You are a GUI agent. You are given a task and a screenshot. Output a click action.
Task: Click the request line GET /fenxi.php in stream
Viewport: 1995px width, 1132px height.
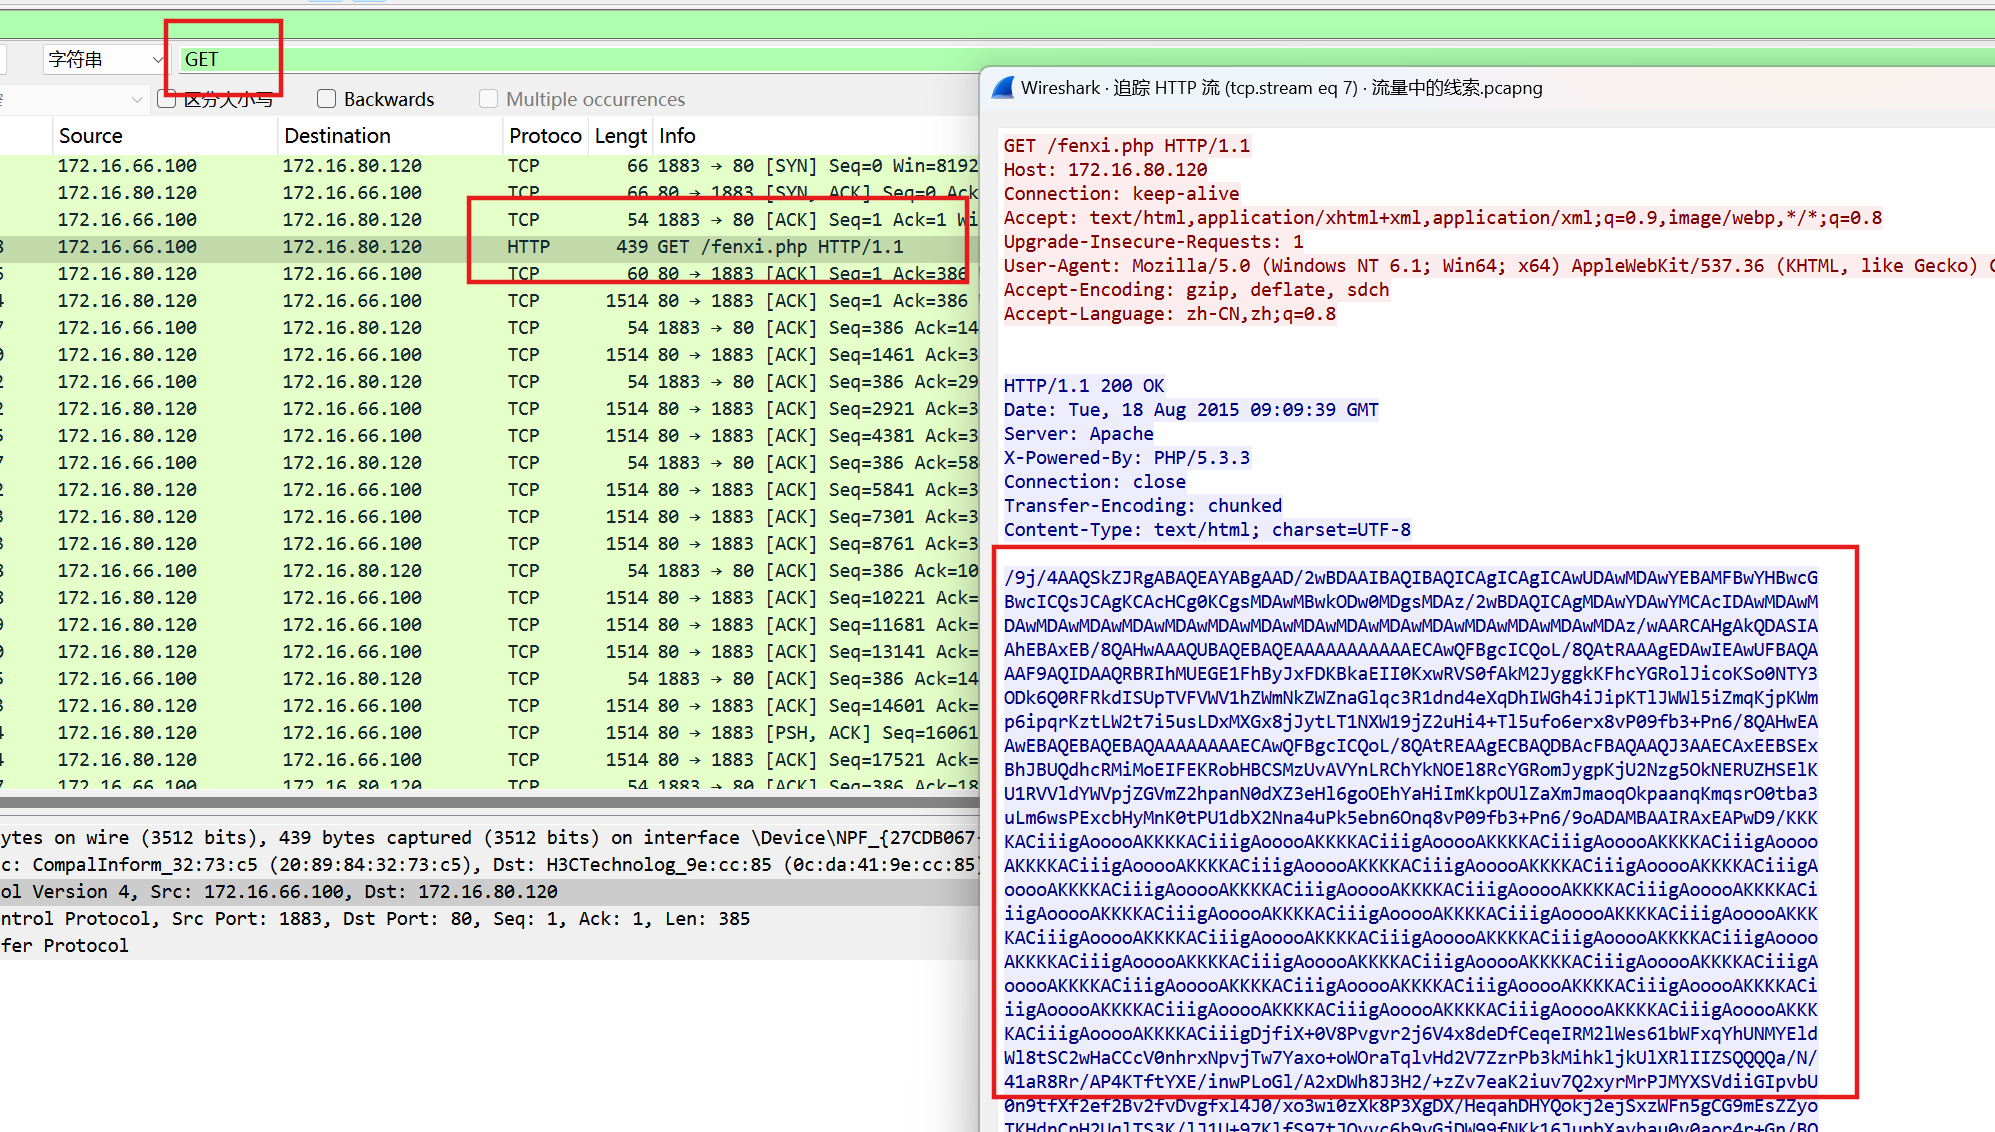tap(1127, 146)
